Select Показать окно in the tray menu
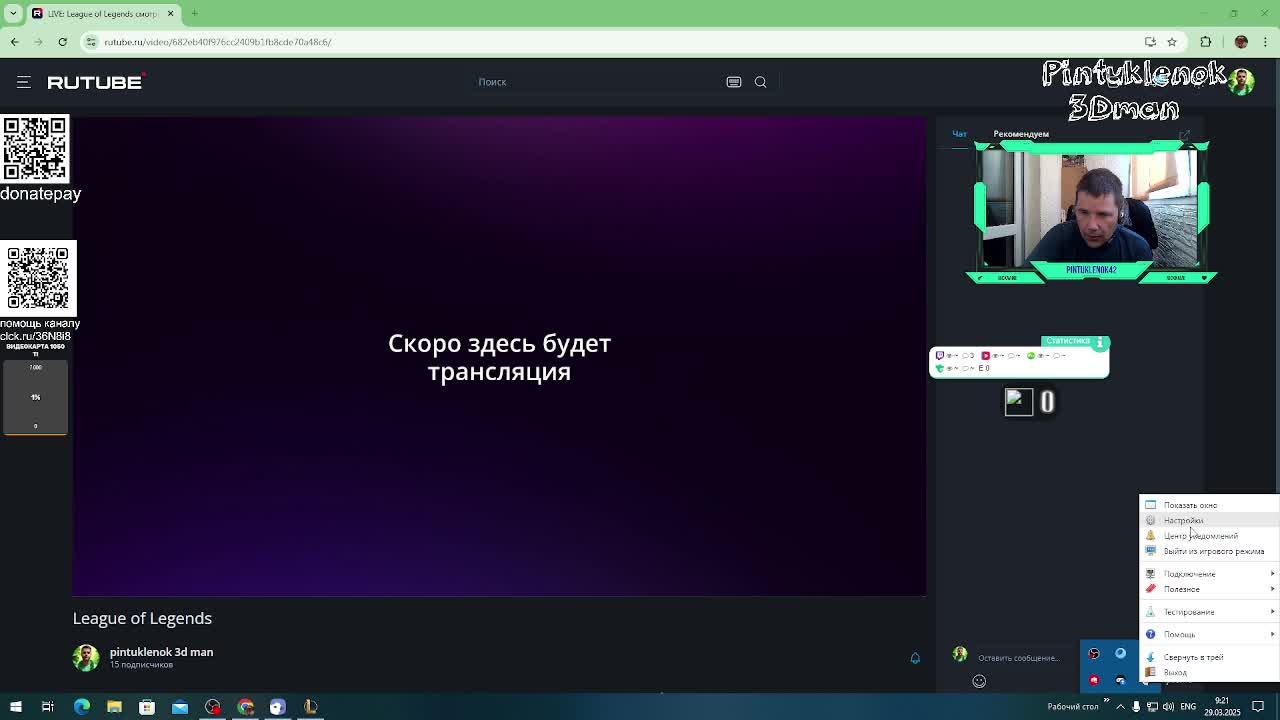 tap(1209, 505)
